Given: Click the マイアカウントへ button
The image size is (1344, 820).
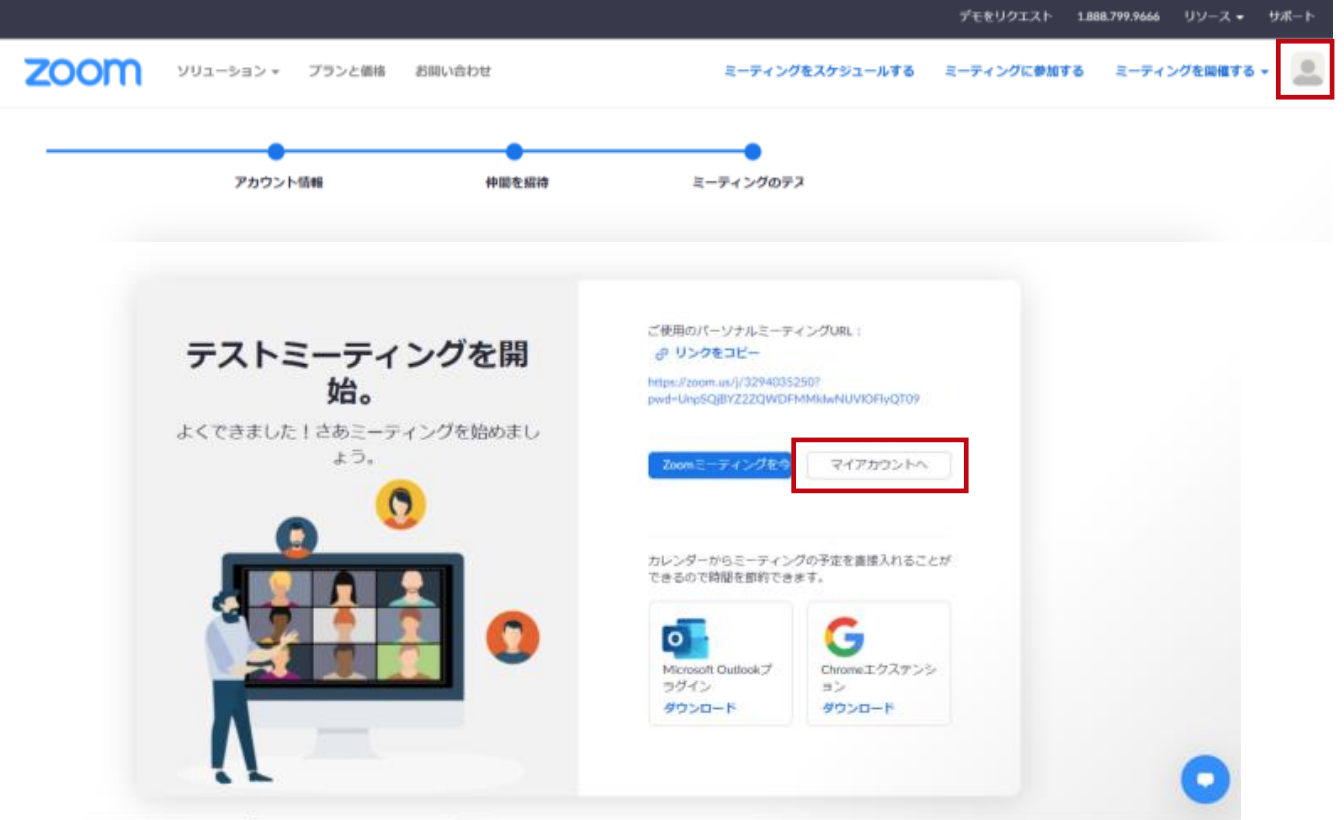Looking at the screenshot, I should 879,465.
